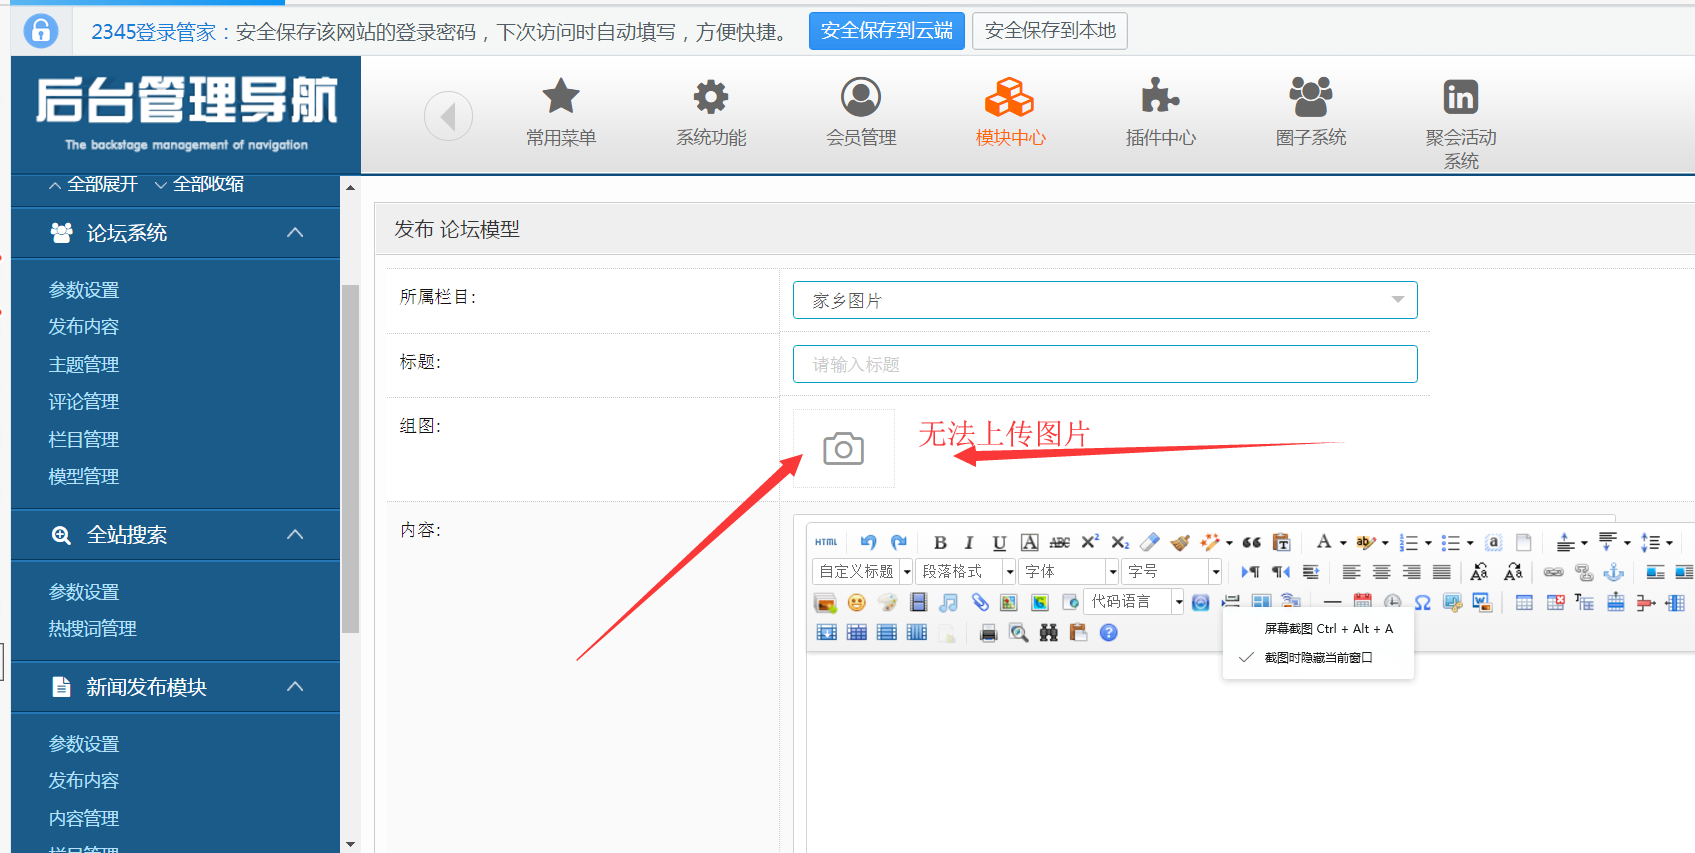This screenshot has width=1695, height=853.
Task: Open the 段落格式 paragraph format dropdown
Action: click(965, 571)
